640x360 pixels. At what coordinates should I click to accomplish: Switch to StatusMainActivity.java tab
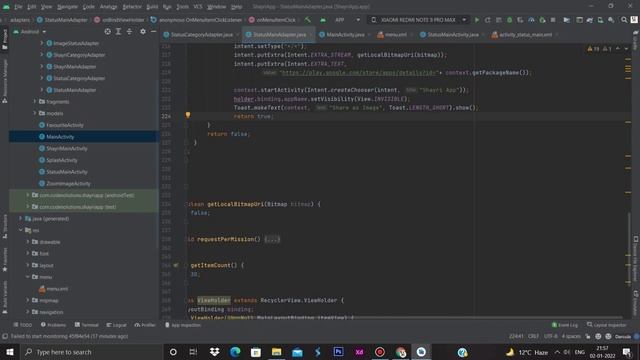point(452,35)
